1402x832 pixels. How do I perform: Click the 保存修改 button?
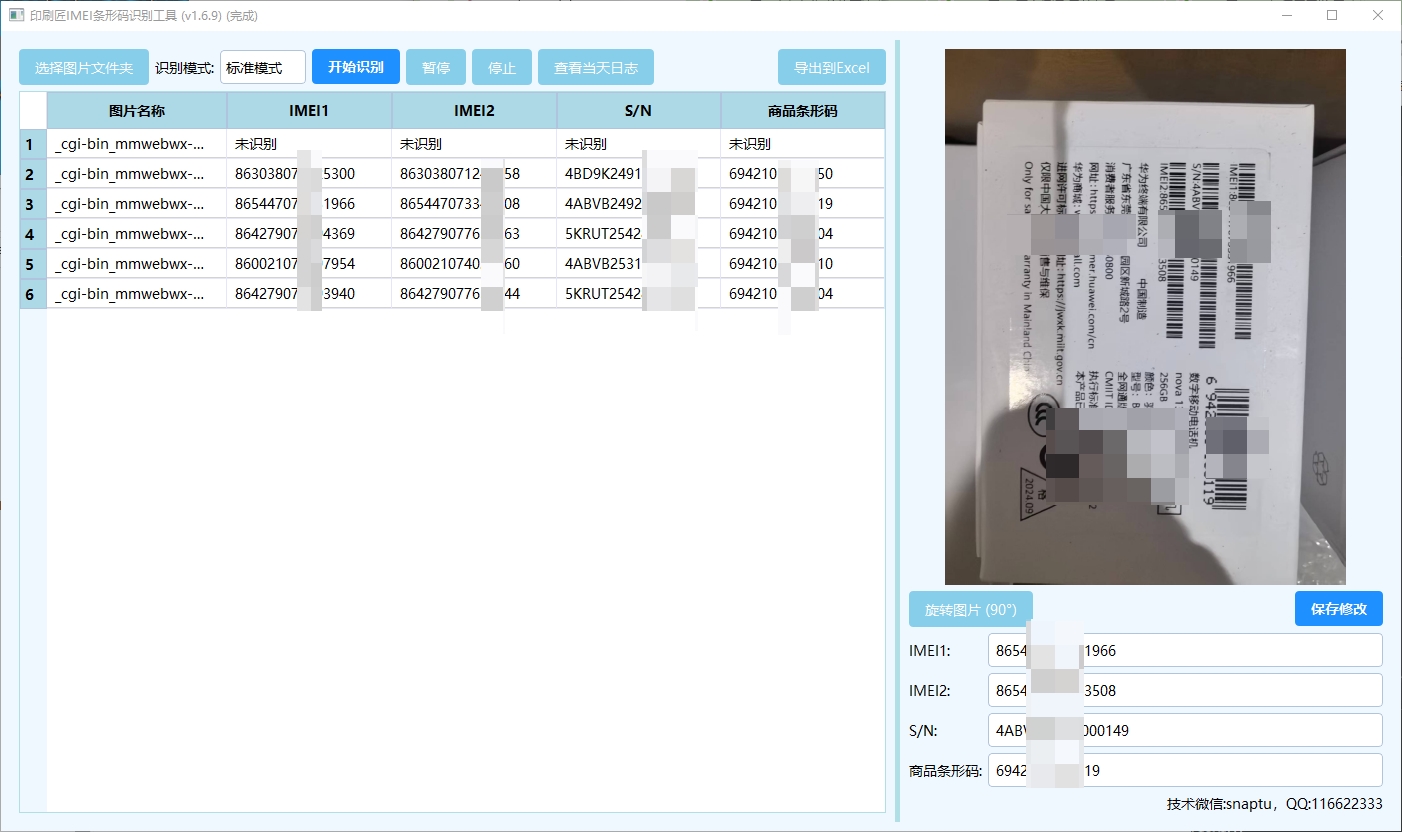click(x=1338, y=609)
